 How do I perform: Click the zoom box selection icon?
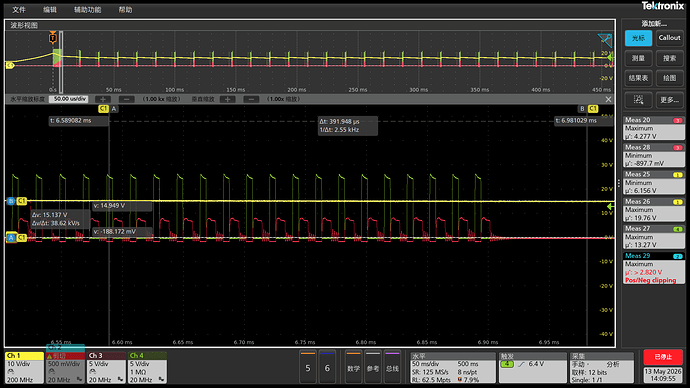pyautogui.click(x=638, y=100)
